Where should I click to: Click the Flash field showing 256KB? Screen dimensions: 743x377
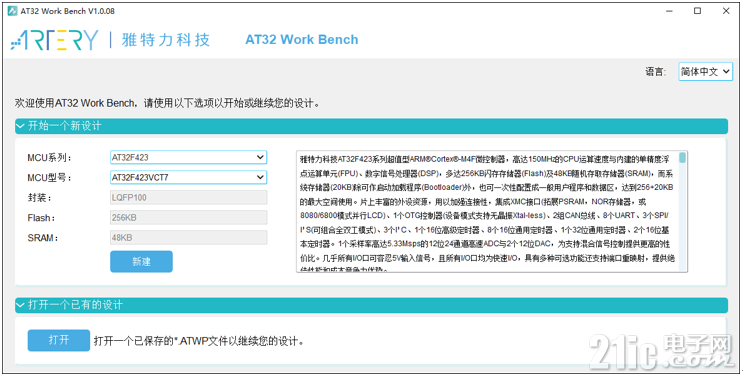coord(189,217)
